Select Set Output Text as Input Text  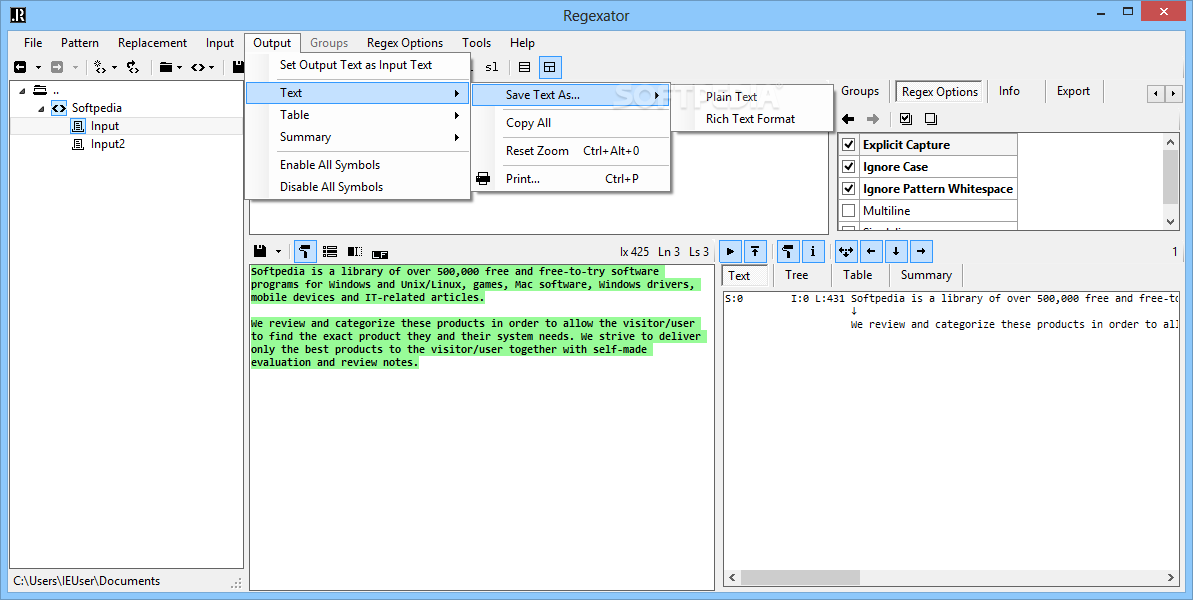pyautogui.click(x=358, y=65)
